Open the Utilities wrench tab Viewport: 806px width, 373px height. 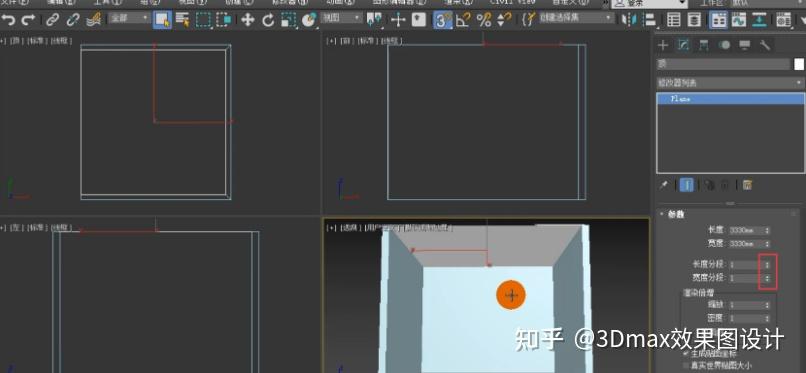(765, 45)
